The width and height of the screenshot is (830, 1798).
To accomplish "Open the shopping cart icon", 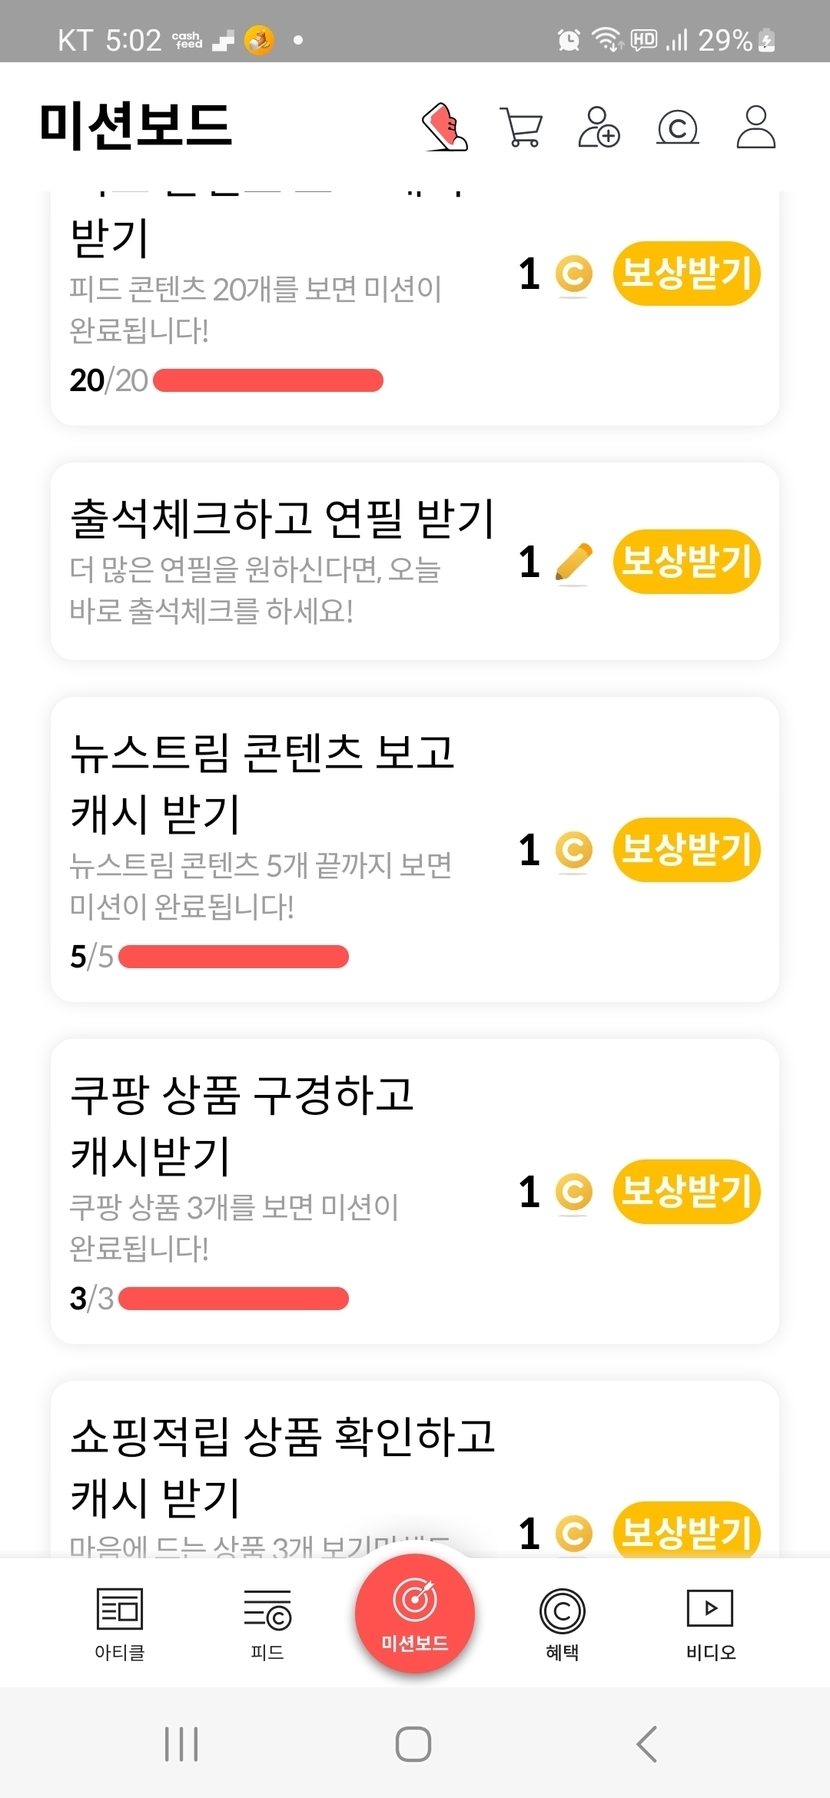I will [x=521, y=128].
